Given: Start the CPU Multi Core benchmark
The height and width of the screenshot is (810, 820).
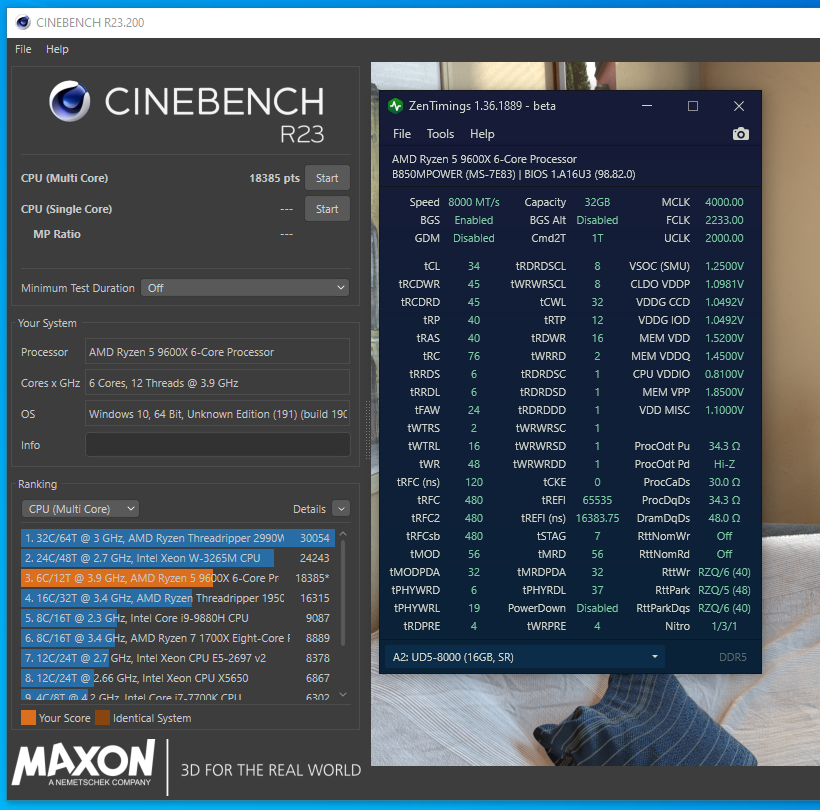Looking at the screenshot, I should pos(327,178).
